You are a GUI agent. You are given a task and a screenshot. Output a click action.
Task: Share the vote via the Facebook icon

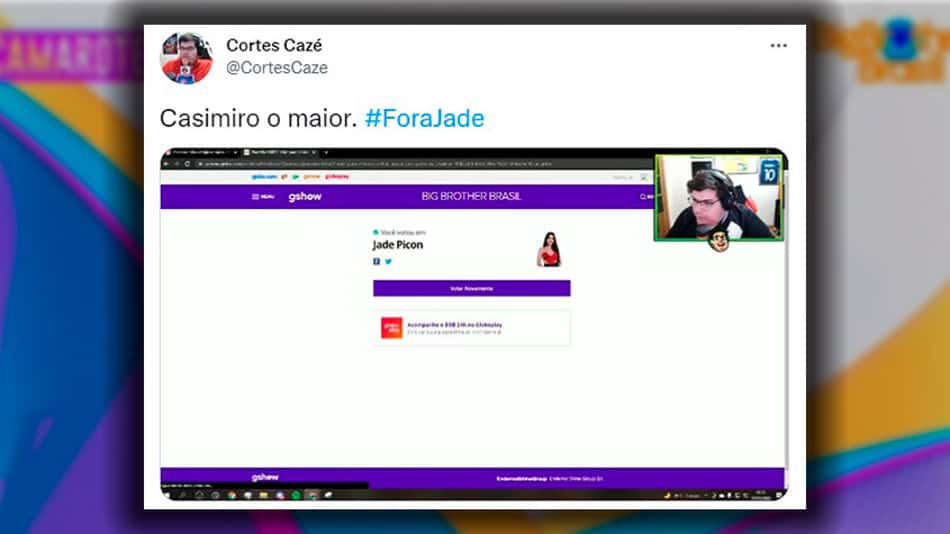376,261
